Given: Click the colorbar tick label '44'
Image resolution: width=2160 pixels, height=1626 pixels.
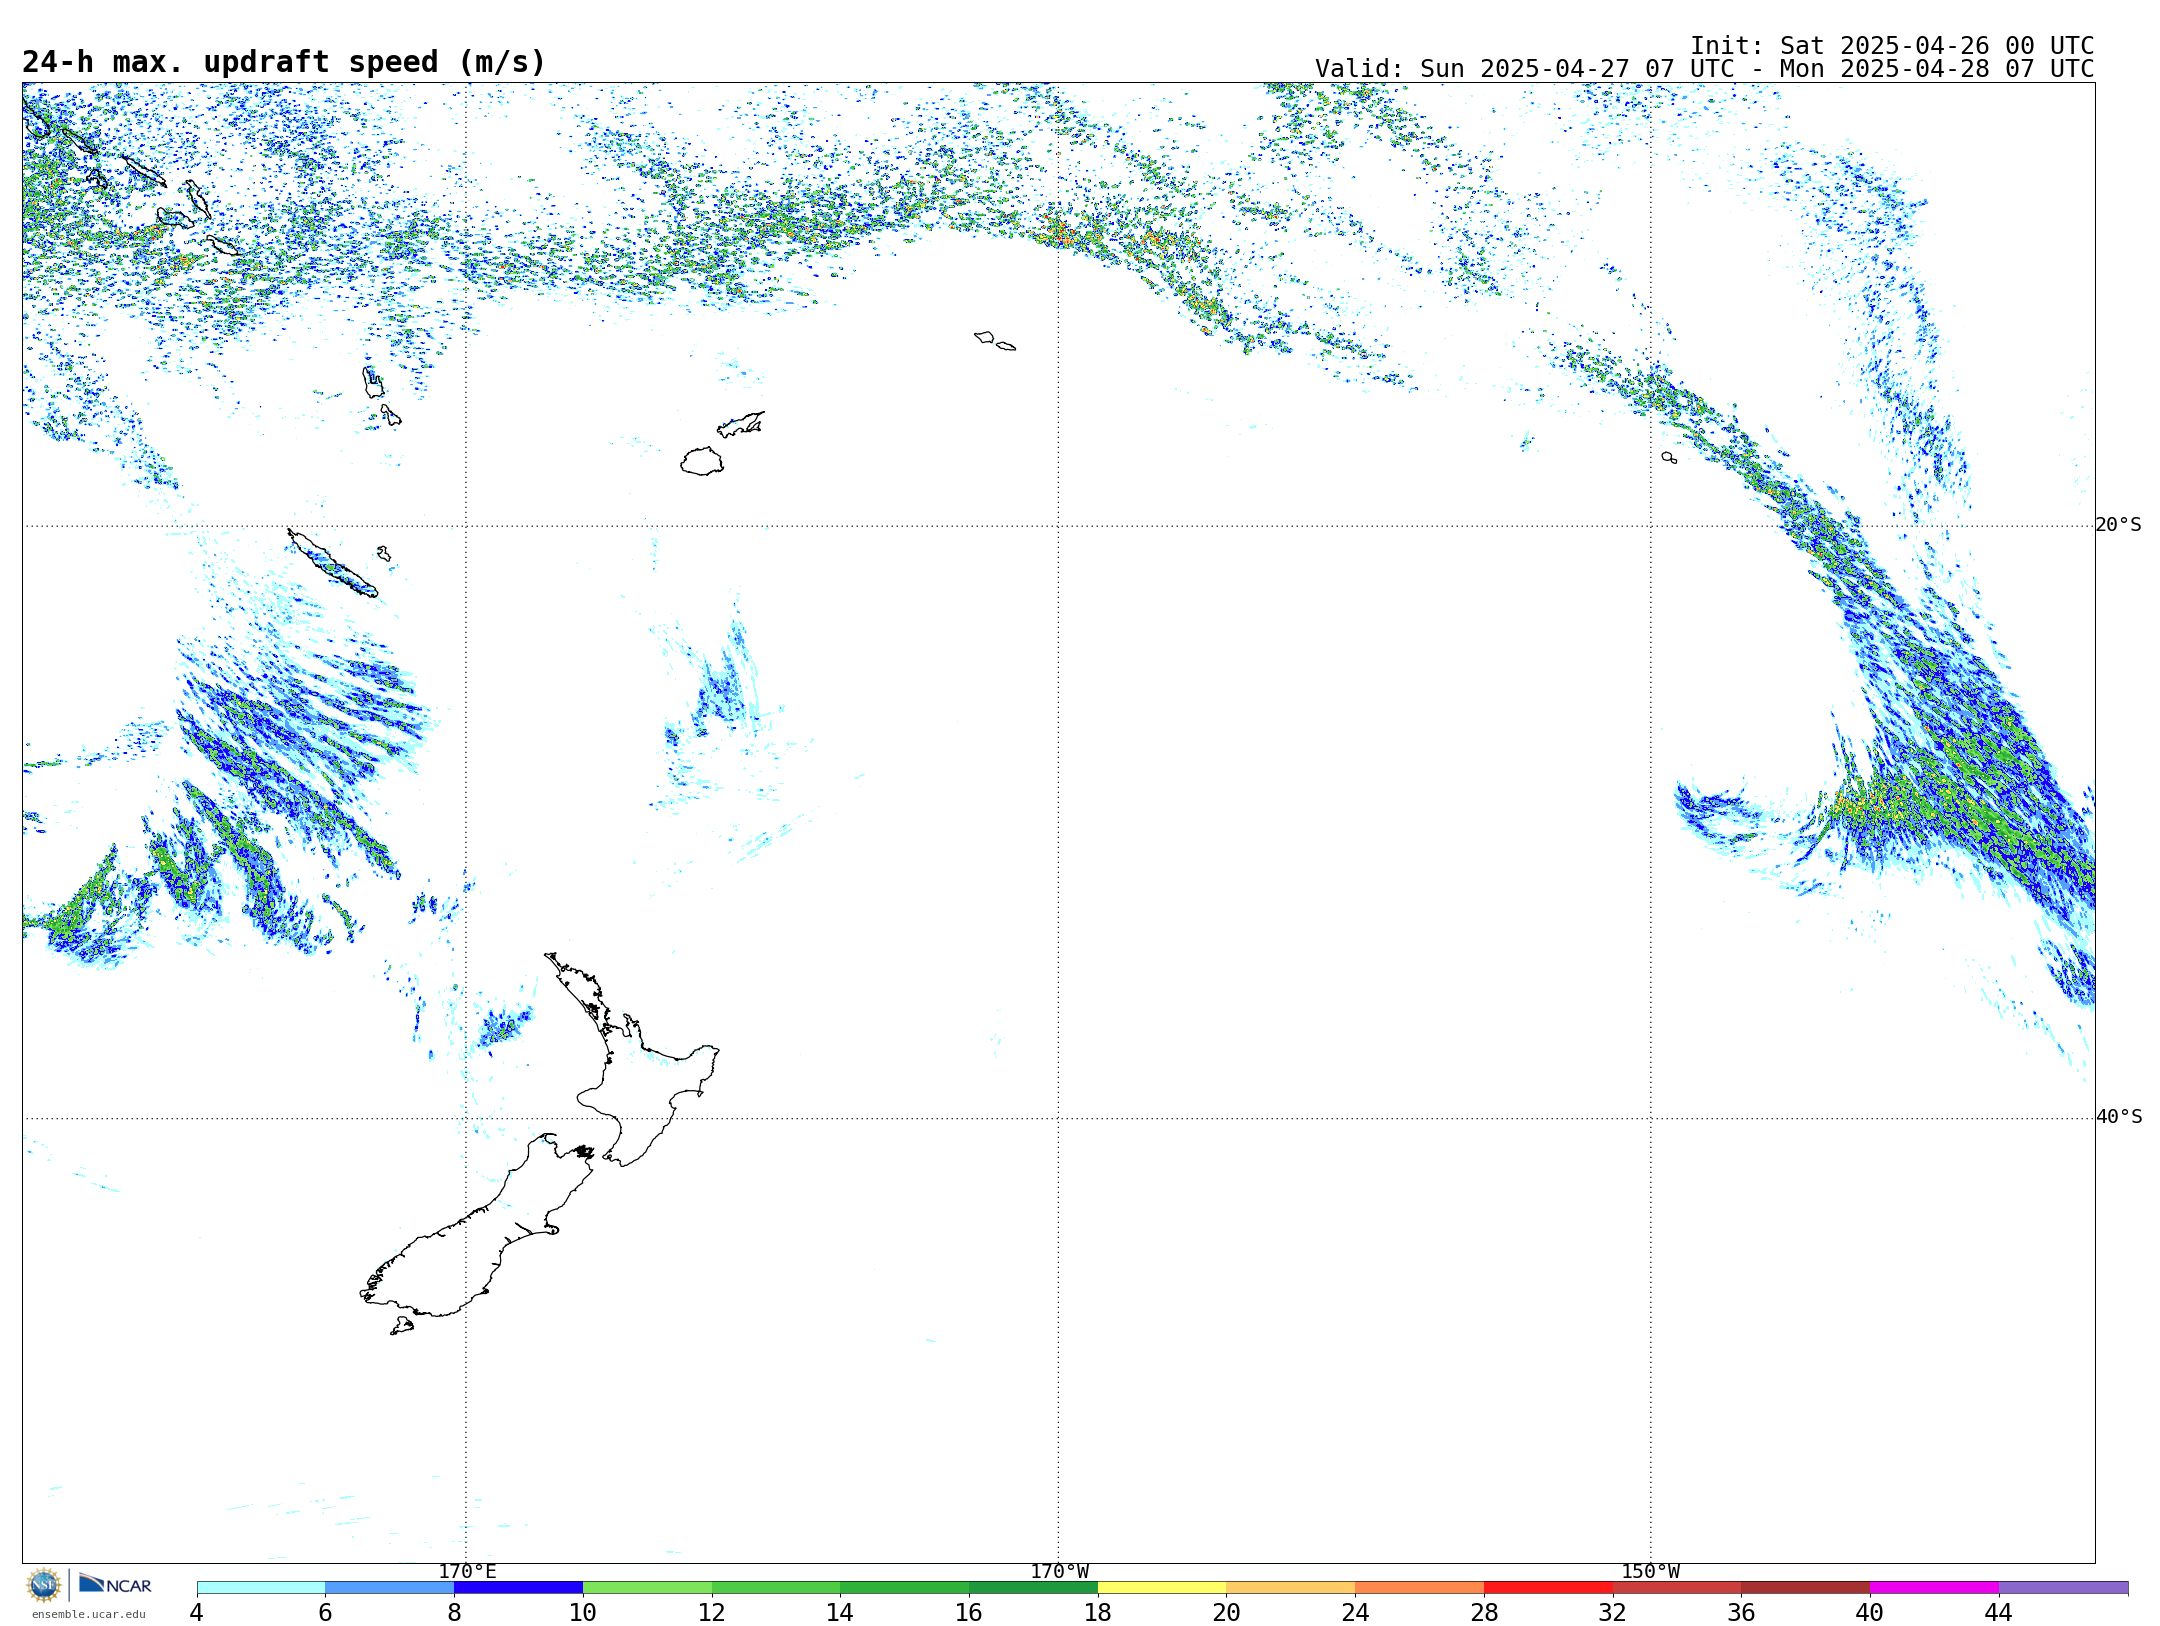Looking at the screenshot, I should 1999,1613.
